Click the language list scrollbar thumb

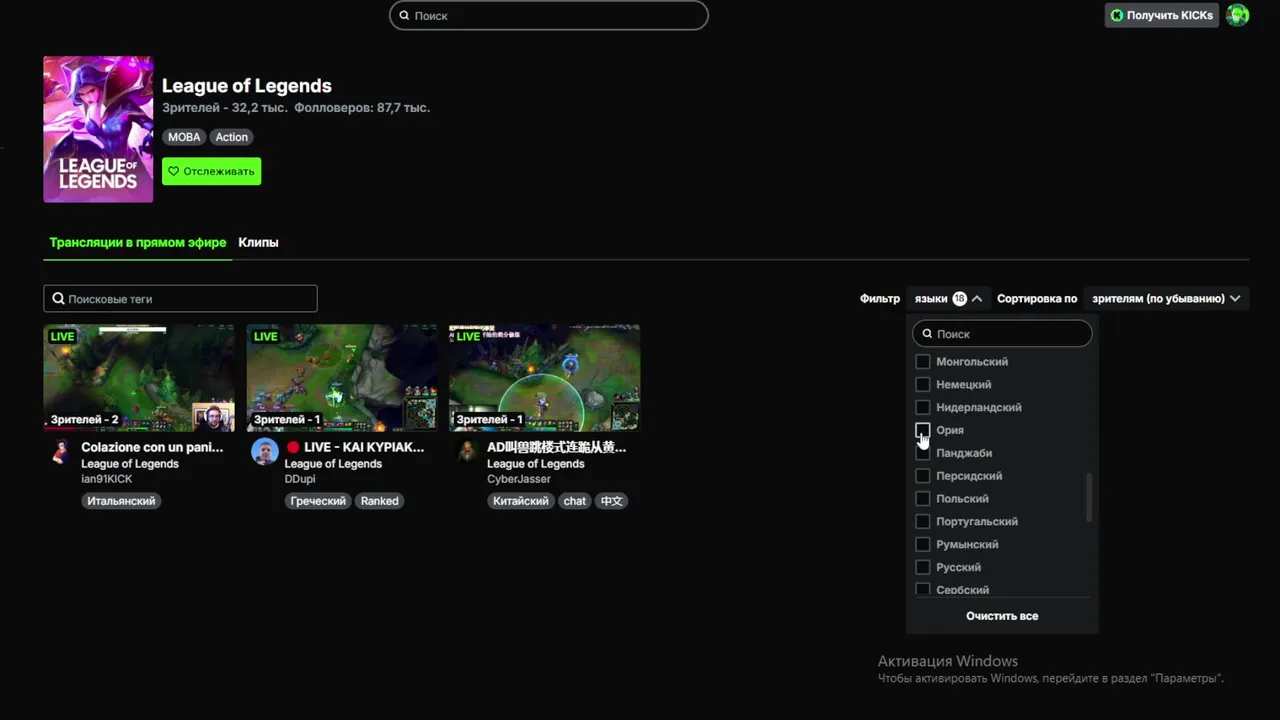[1089, 497]
